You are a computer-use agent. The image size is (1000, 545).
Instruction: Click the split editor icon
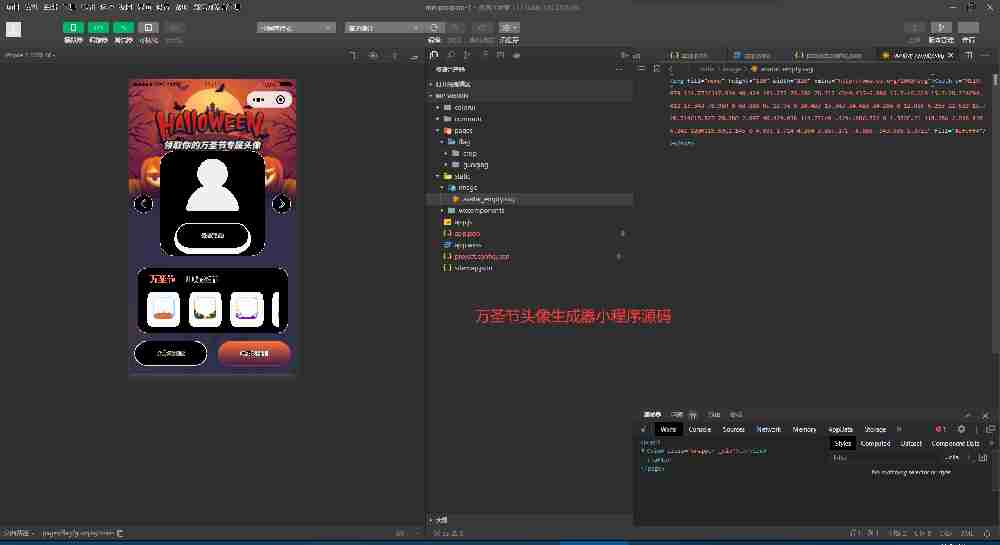[969, 55]
